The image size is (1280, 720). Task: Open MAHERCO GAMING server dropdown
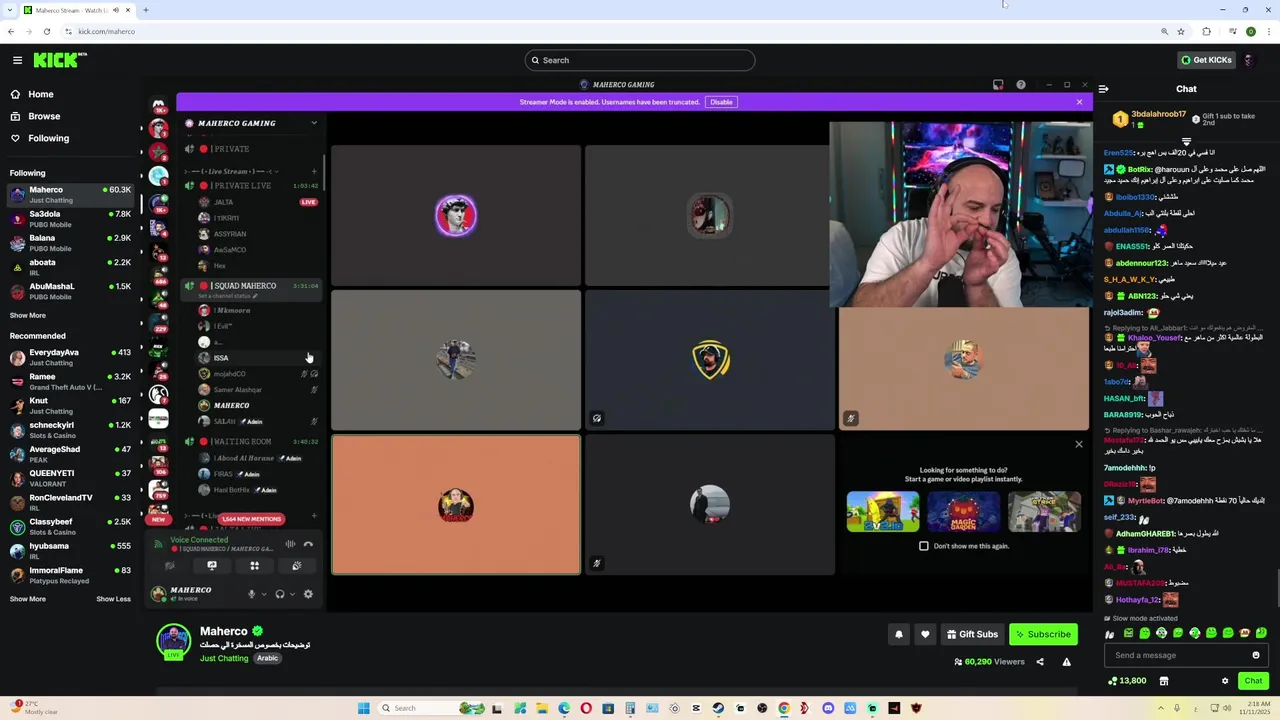pyautogui.click(x=314, y=123)
